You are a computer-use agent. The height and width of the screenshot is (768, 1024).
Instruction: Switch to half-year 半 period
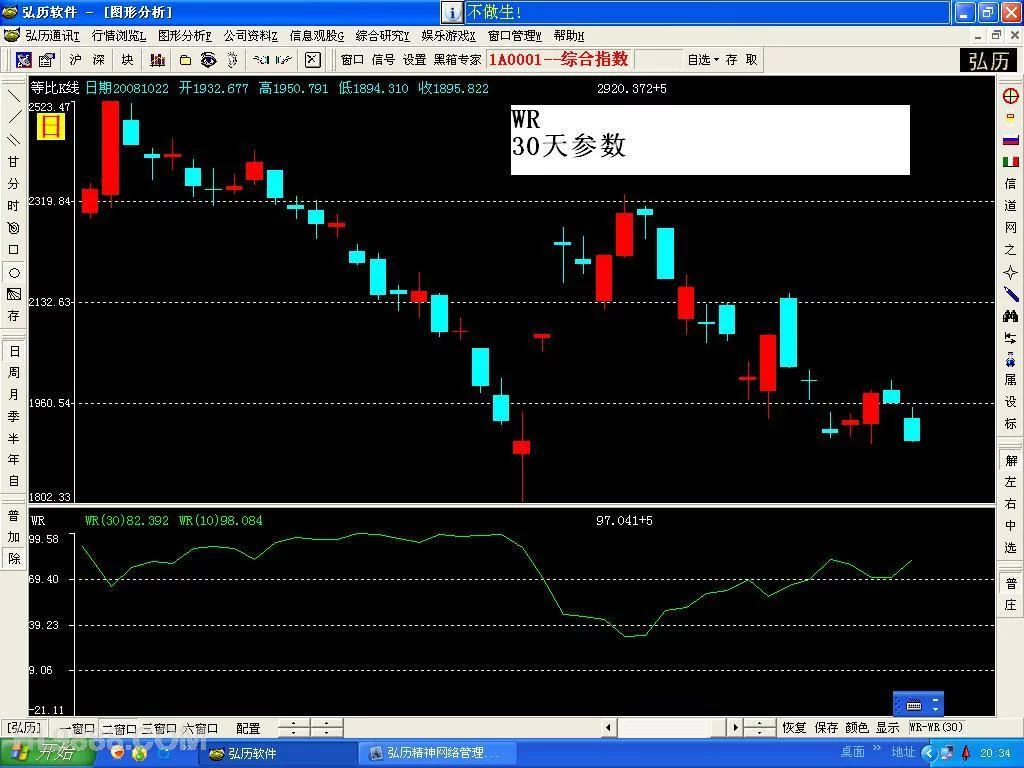pos(14,438)
